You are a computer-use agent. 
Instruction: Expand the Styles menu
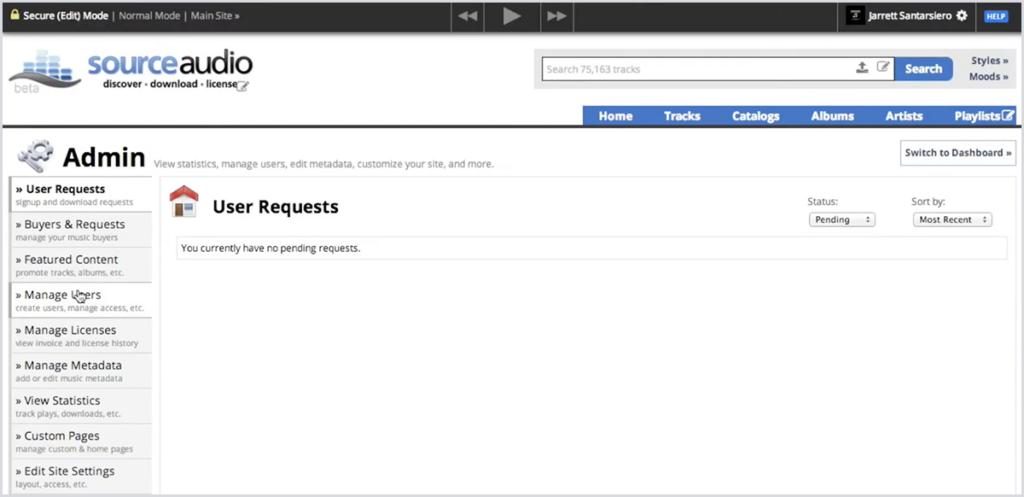click(x=989, y=61)
